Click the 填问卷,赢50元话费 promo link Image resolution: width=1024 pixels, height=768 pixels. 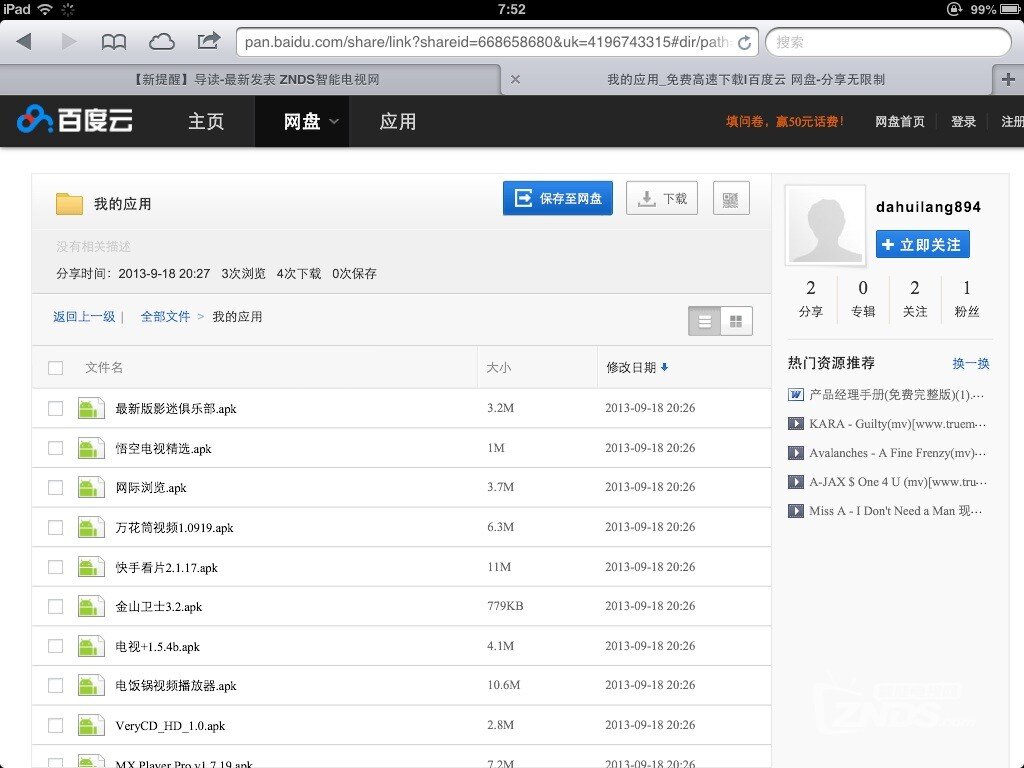784,121
